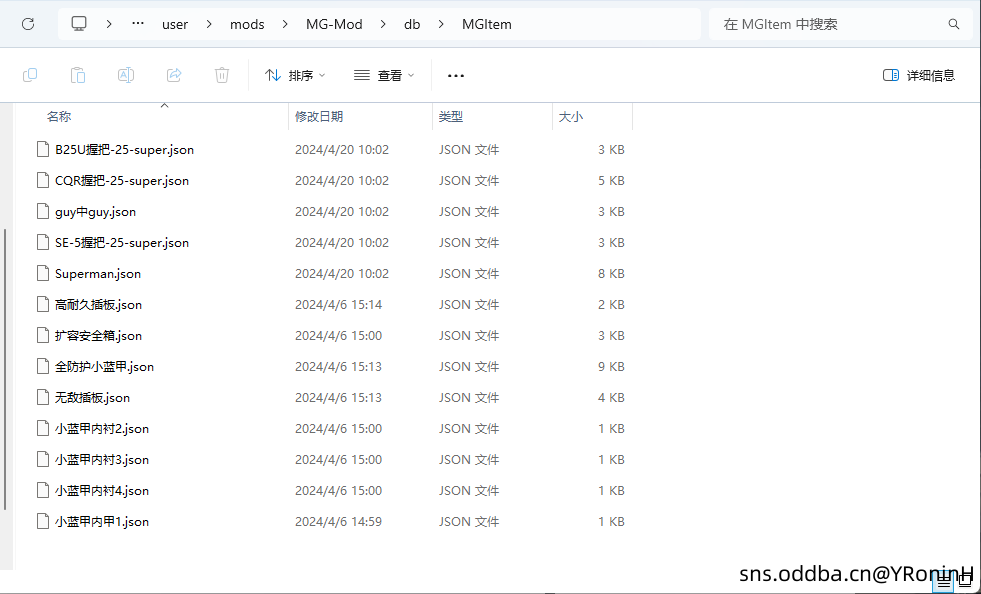Click the Delete trash icon
The height and width of the screenshot is (594, 981).
[221, 75]
